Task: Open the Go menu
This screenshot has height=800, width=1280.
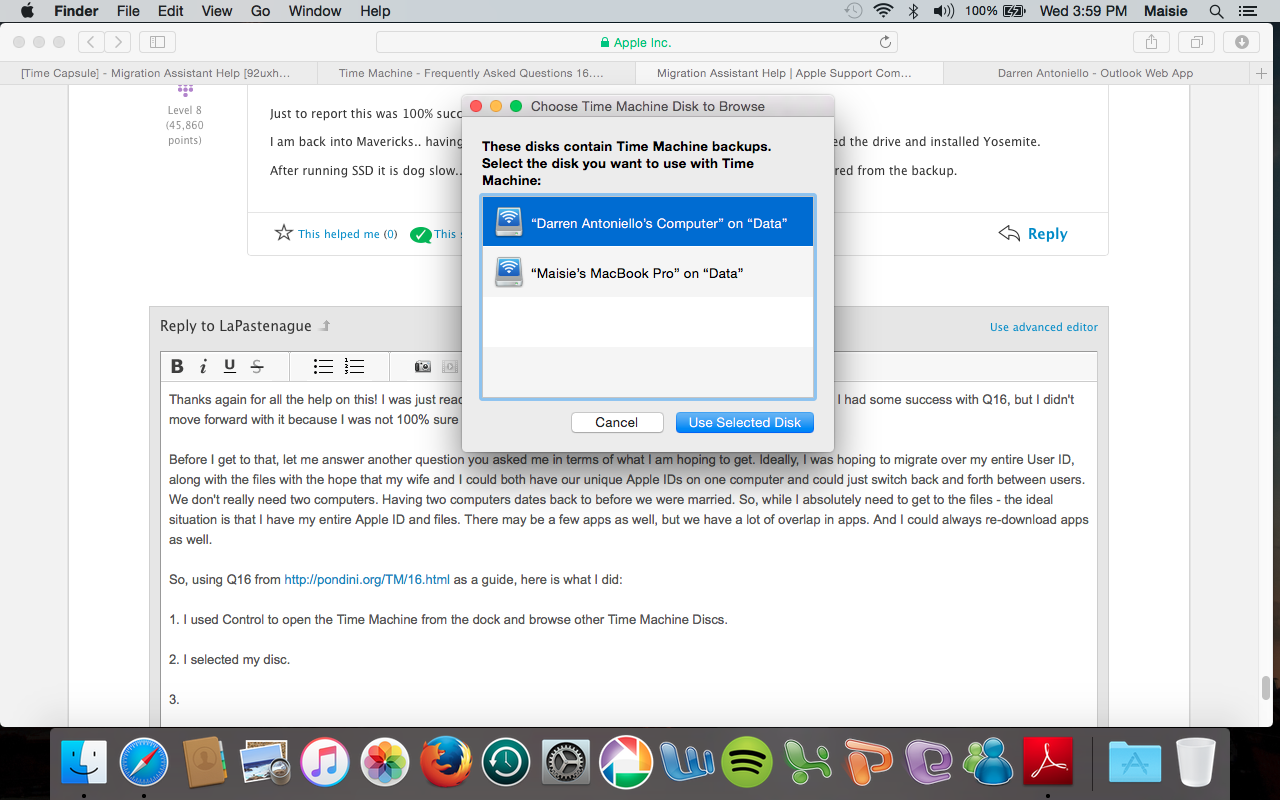Action: [x=260, y=11]
